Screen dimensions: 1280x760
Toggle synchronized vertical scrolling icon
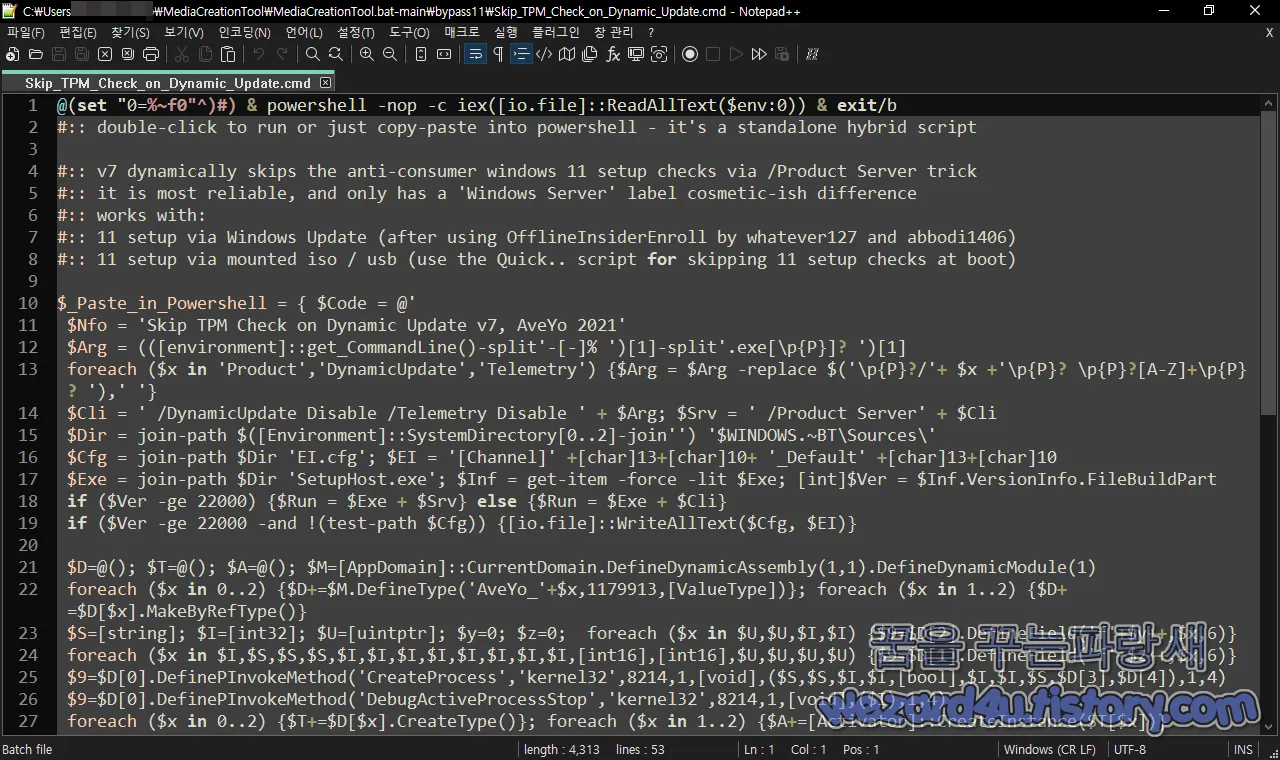tap(421, 54)
